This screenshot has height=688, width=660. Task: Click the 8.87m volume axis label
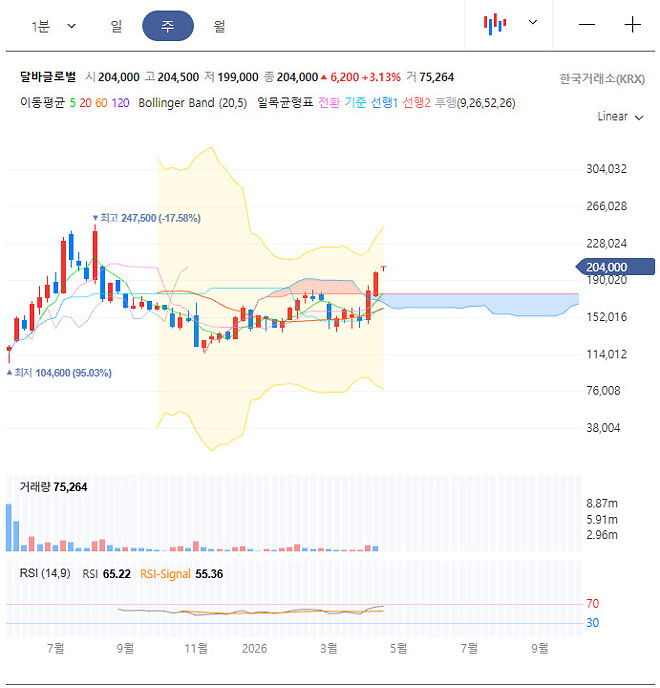point(602,503)
